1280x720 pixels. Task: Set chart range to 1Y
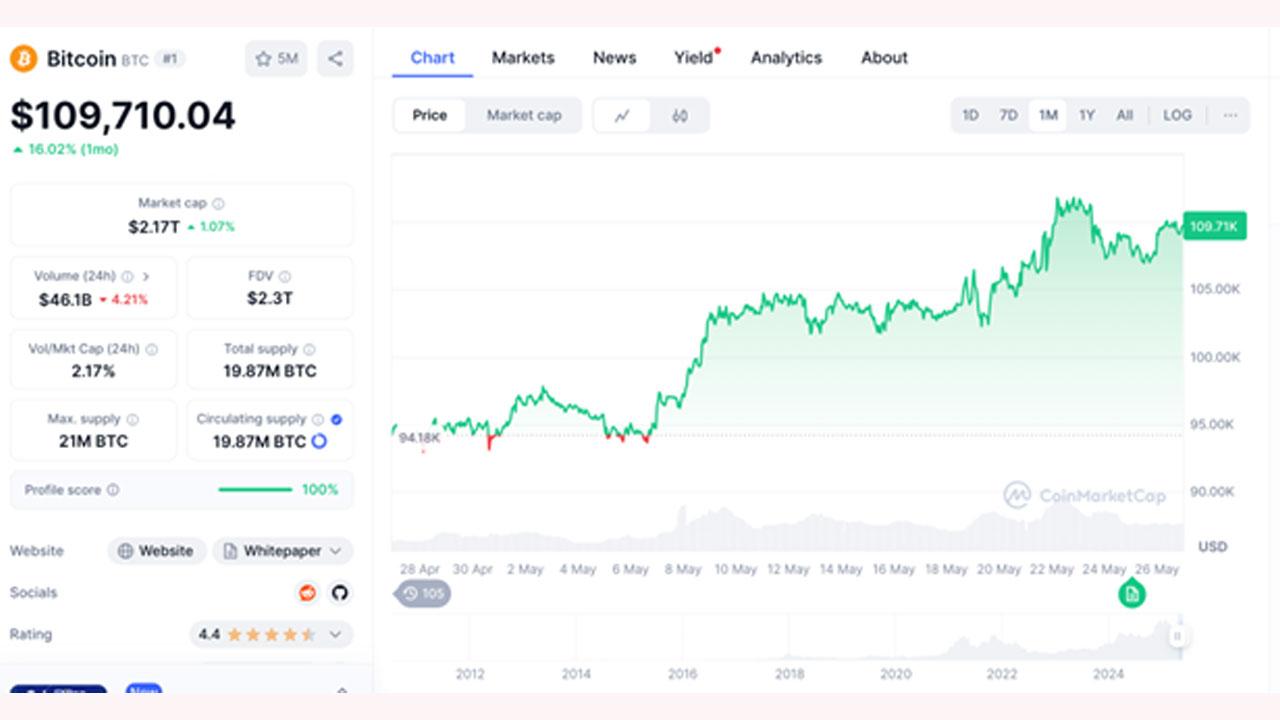tap(1087, 115)
